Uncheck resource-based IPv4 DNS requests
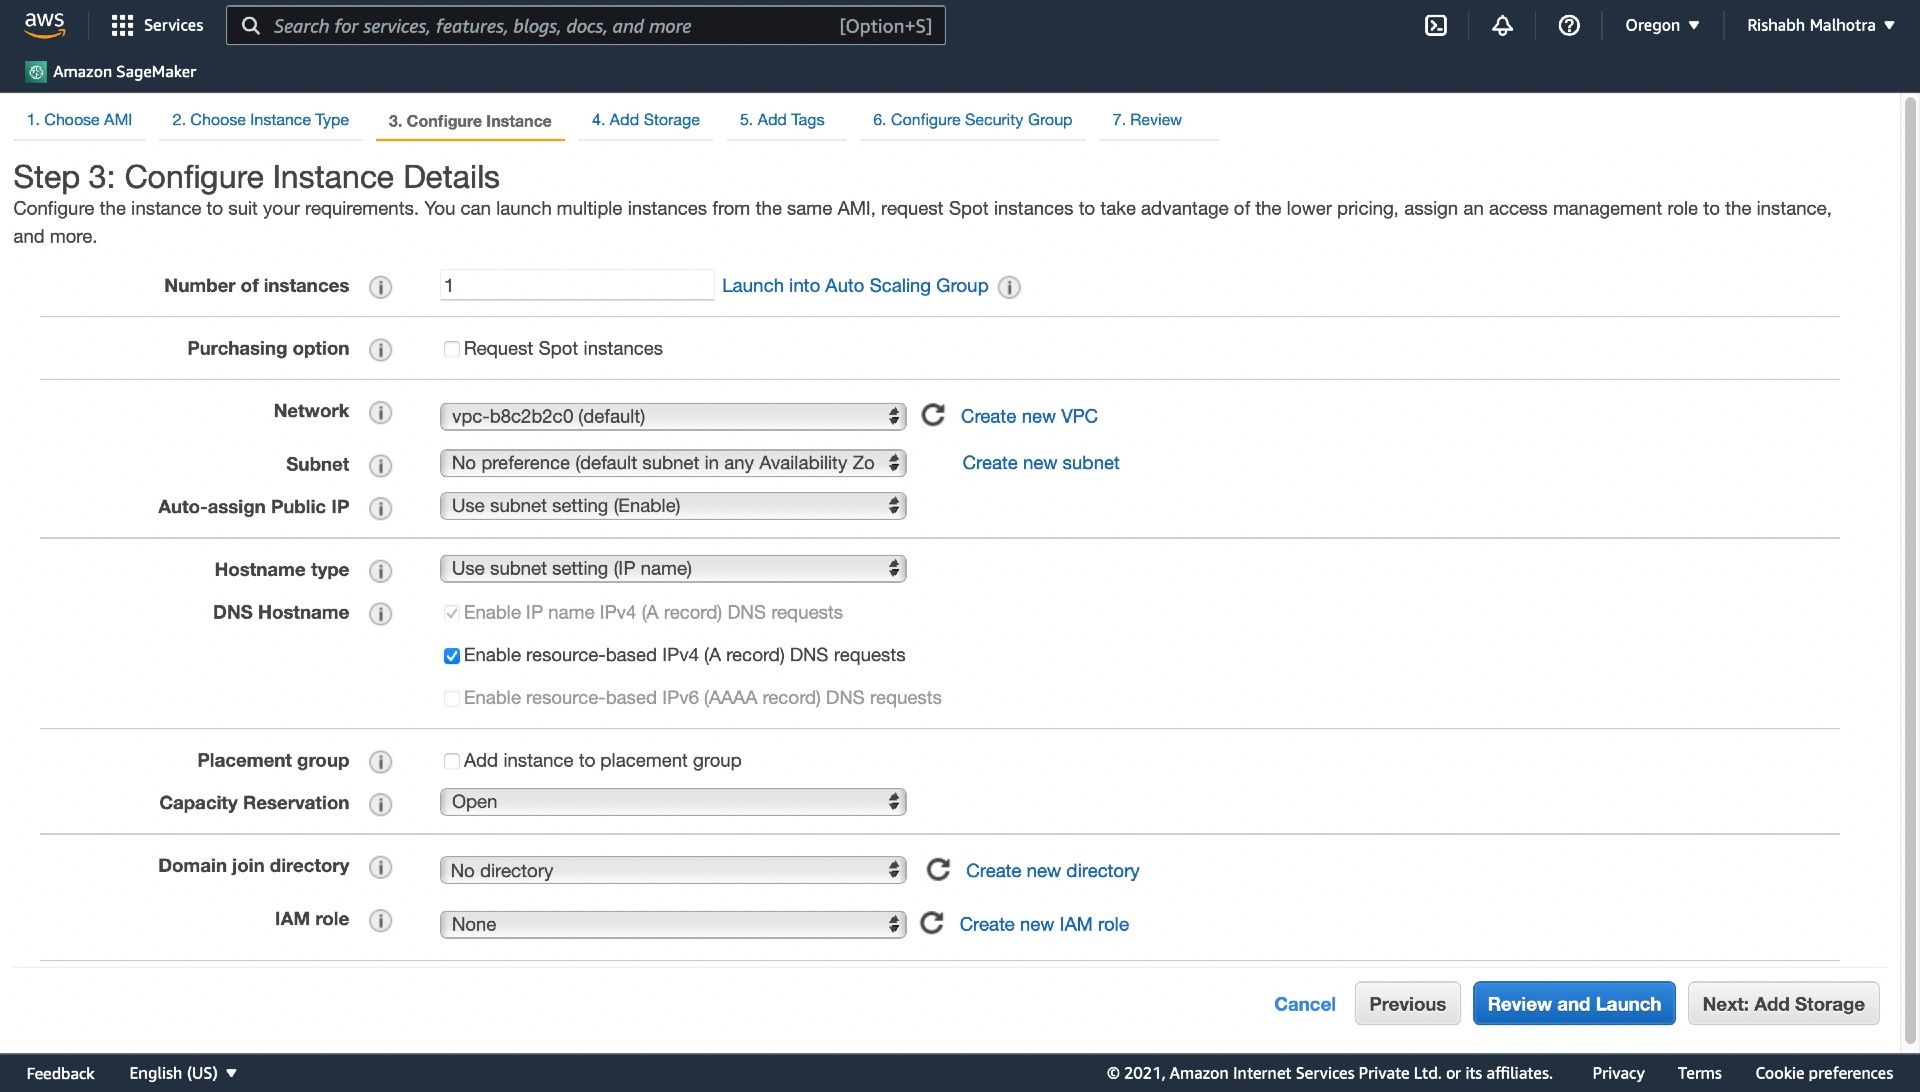 click(x=452, y=656)
